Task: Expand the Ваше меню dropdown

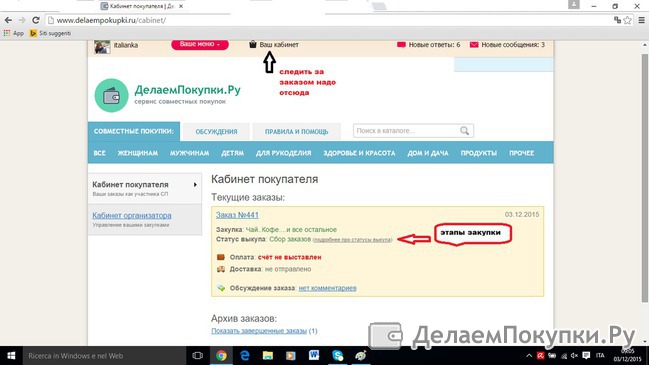Action: [200, 44]
